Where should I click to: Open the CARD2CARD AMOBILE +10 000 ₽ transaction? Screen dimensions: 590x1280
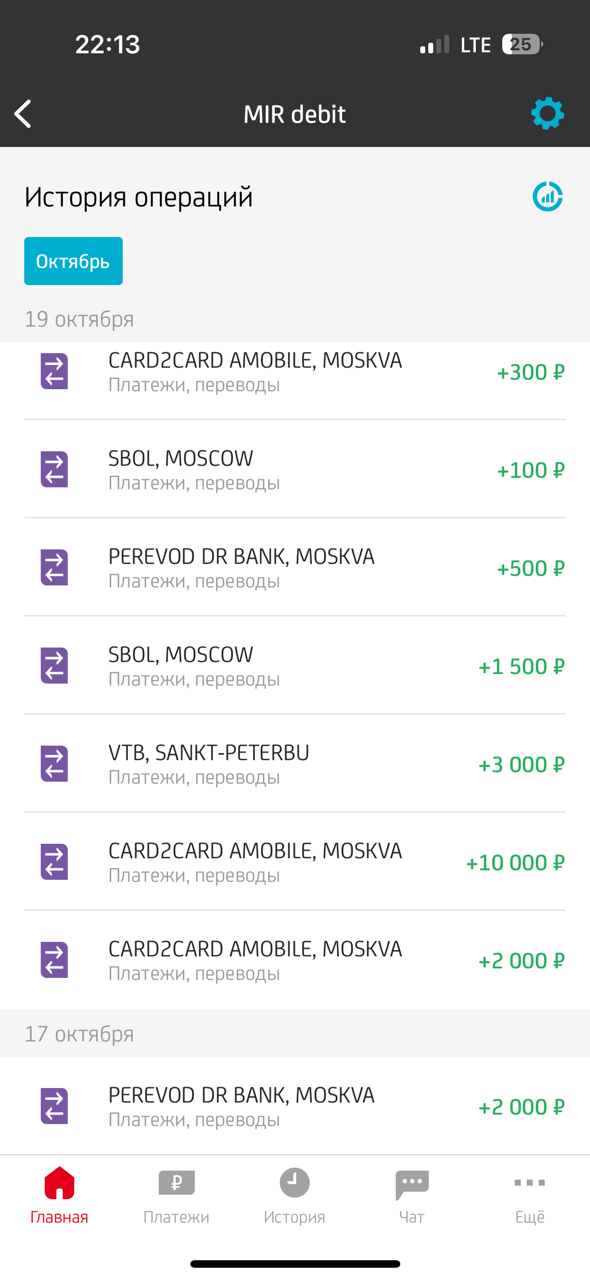point(295,861)
